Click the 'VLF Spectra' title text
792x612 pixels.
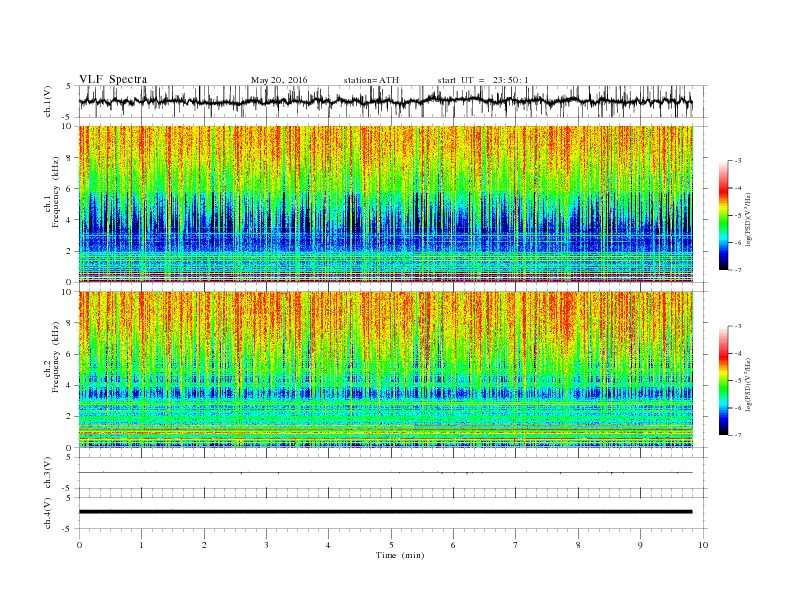click(113, 79)
